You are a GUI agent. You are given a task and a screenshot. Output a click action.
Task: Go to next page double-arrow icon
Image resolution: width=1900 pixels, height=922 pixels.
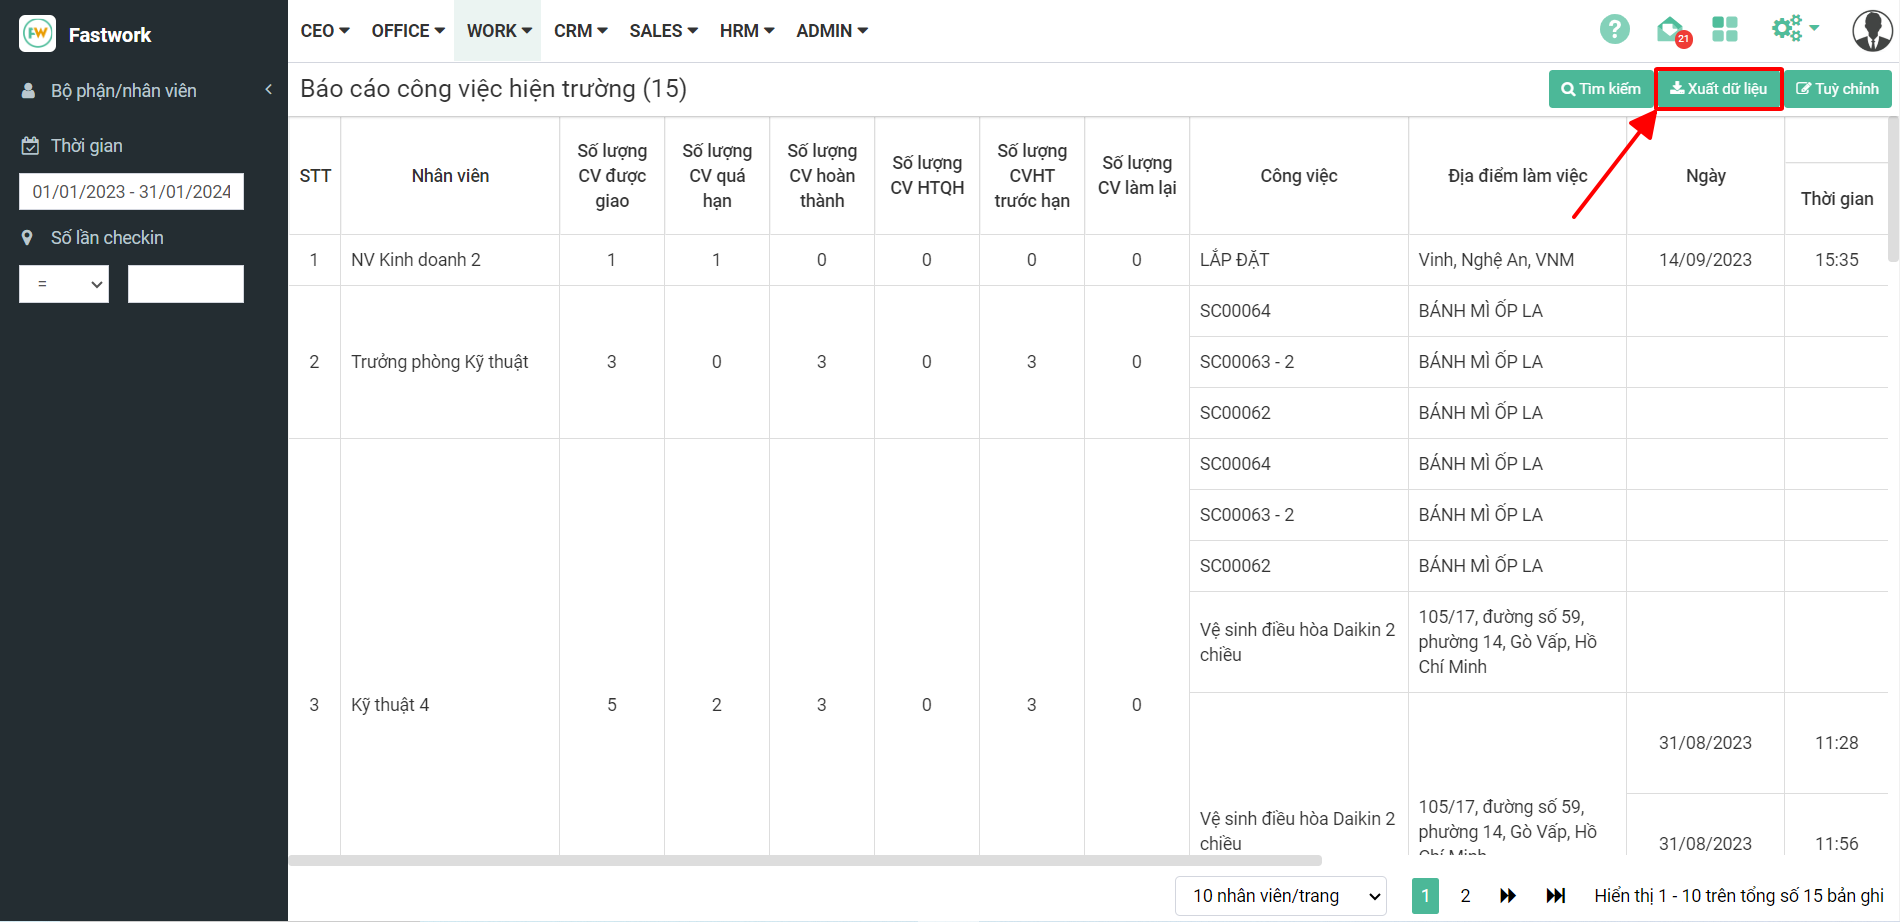(1508, 896)
